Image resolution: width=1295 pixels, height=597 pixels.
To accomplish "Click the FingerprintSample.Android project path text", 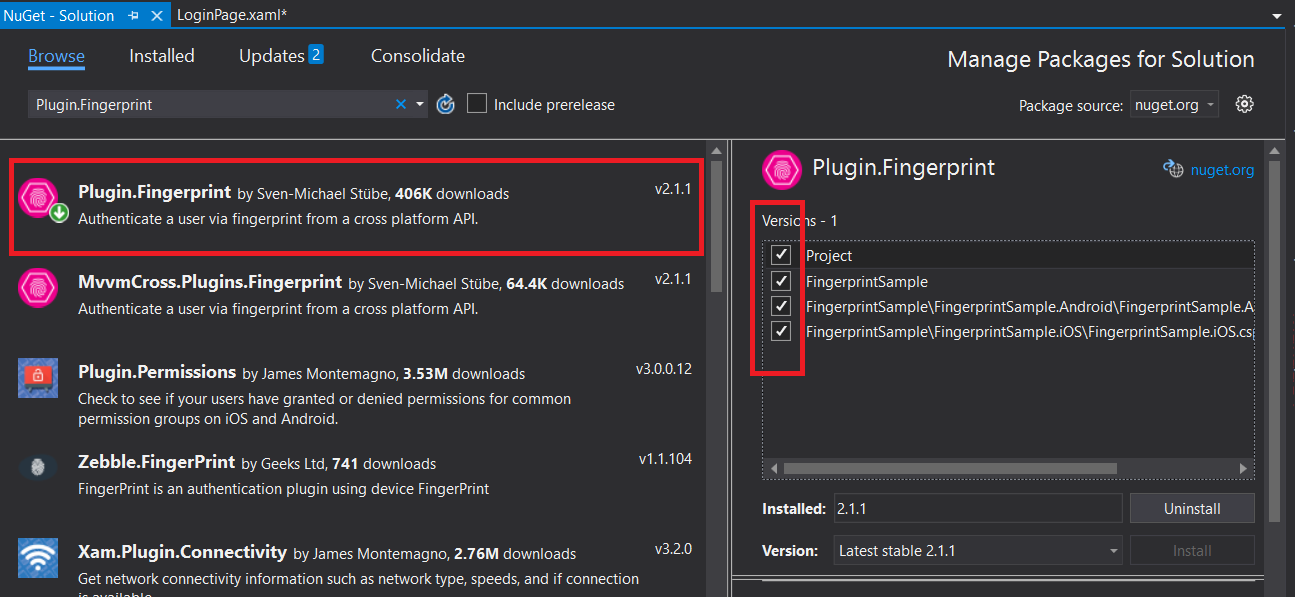I will [x=1029, y=307].
